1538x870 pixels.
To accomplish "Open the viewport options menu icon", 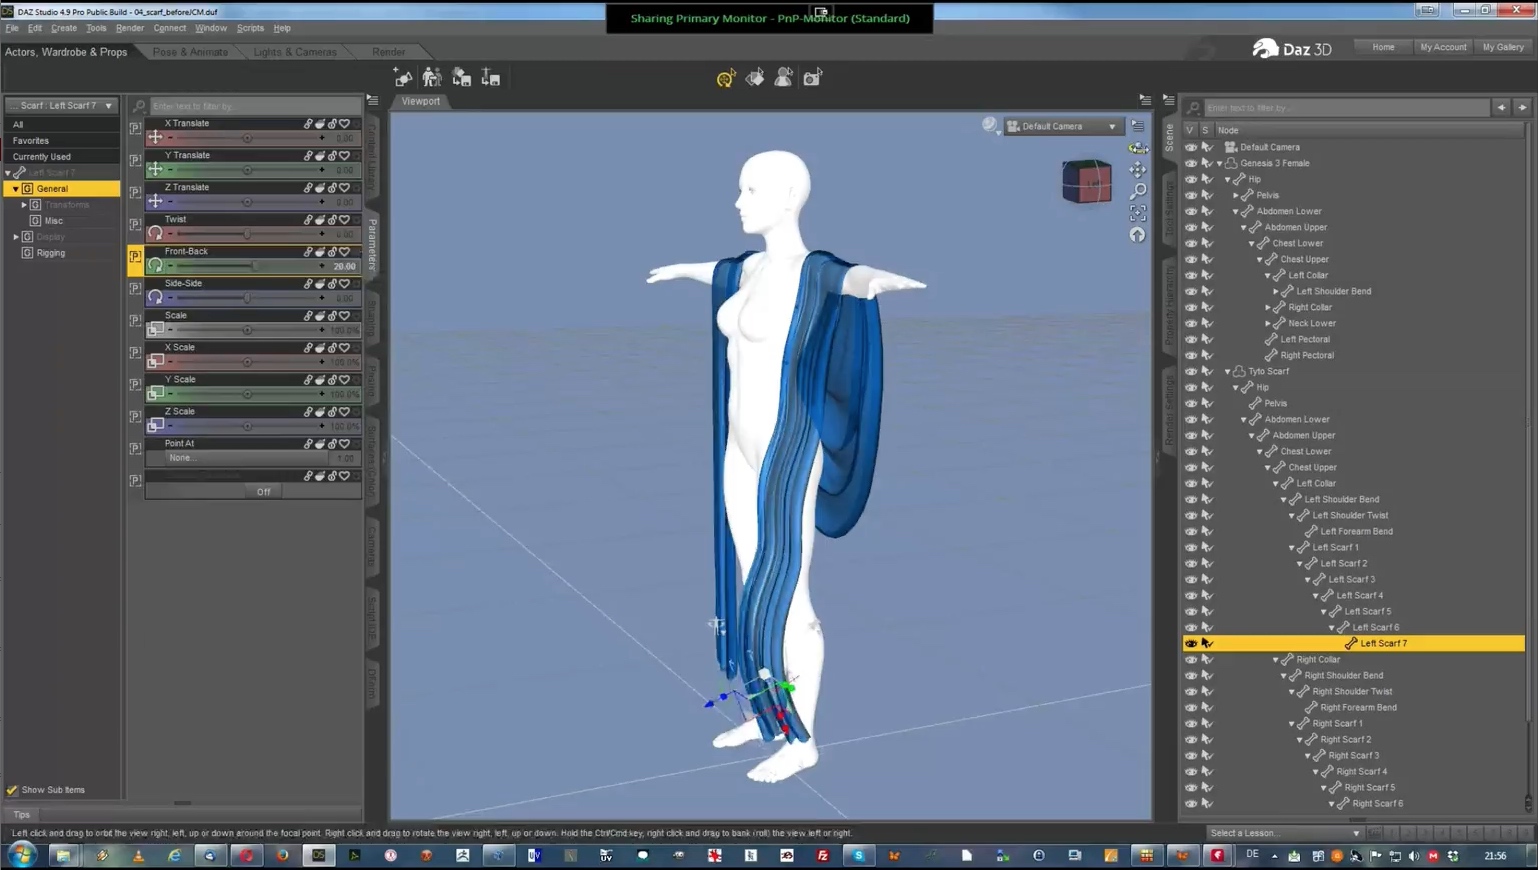I will click(x=1145, y=100).
